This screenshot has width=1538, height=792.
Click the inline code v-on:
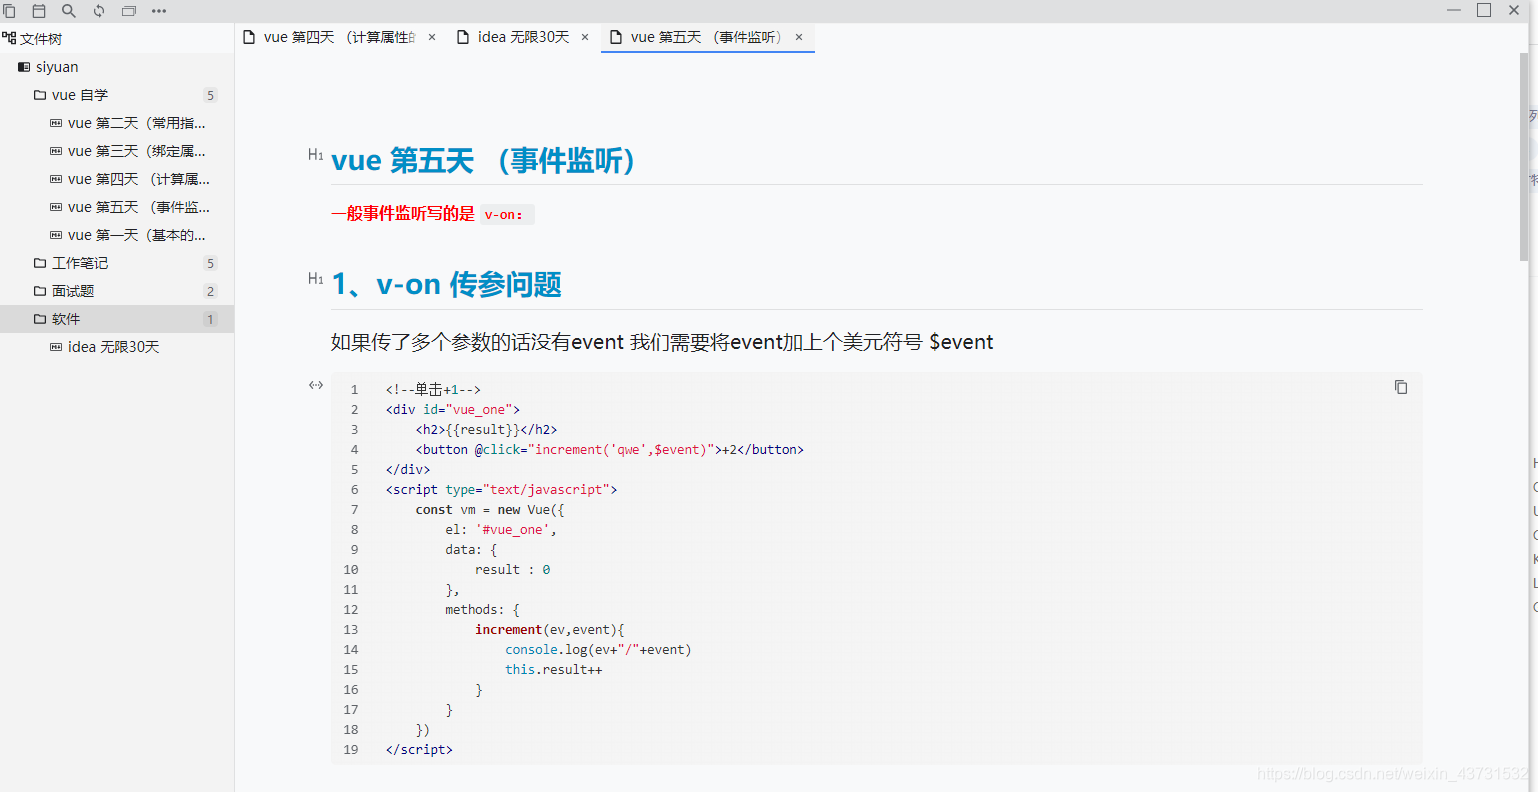coord(507,214)
